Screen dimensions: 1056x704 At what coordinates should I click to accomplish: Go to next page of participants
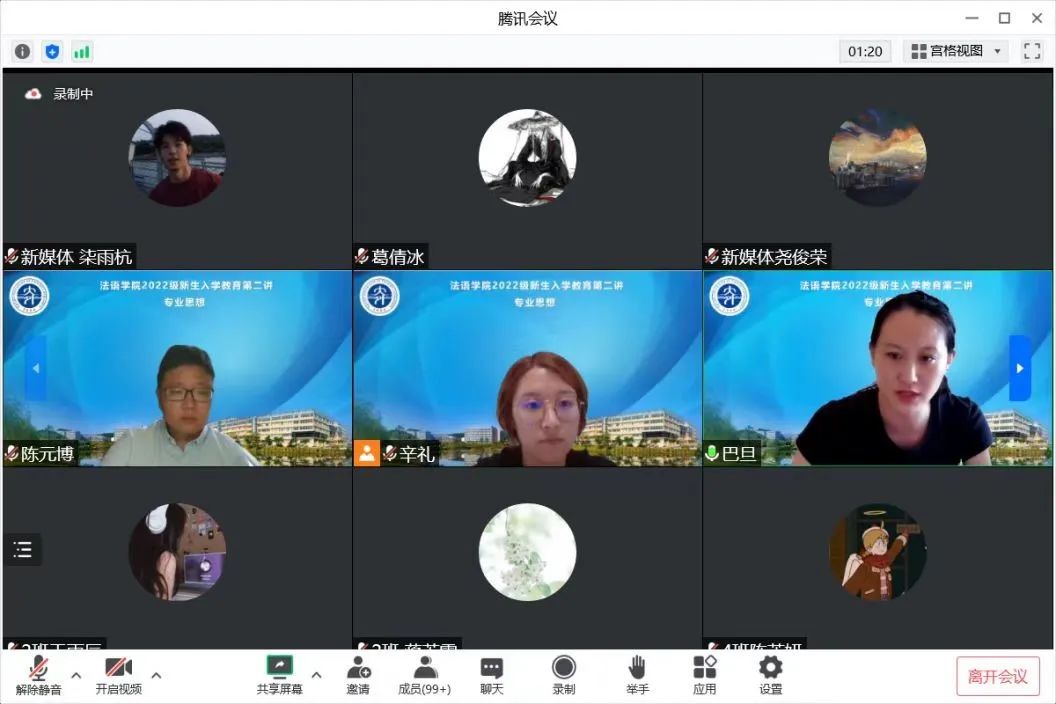point(1019,368)
